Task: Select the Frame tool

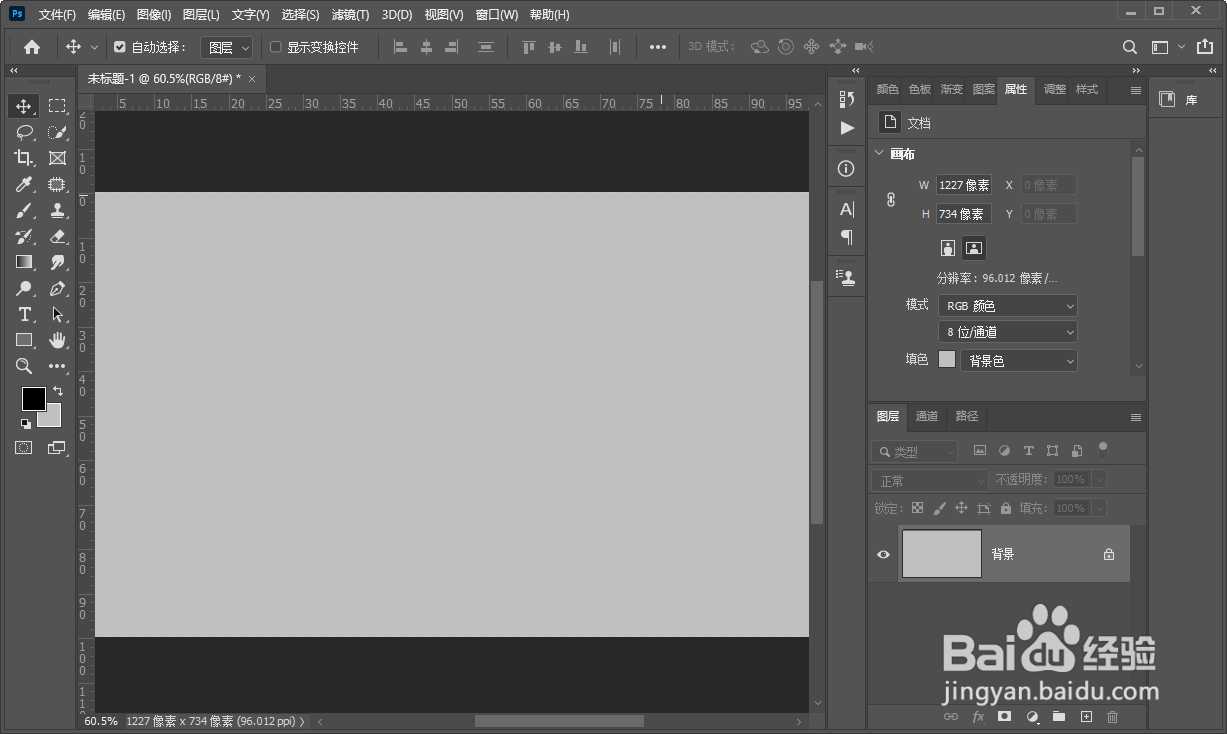Action: tap(57, 158)
